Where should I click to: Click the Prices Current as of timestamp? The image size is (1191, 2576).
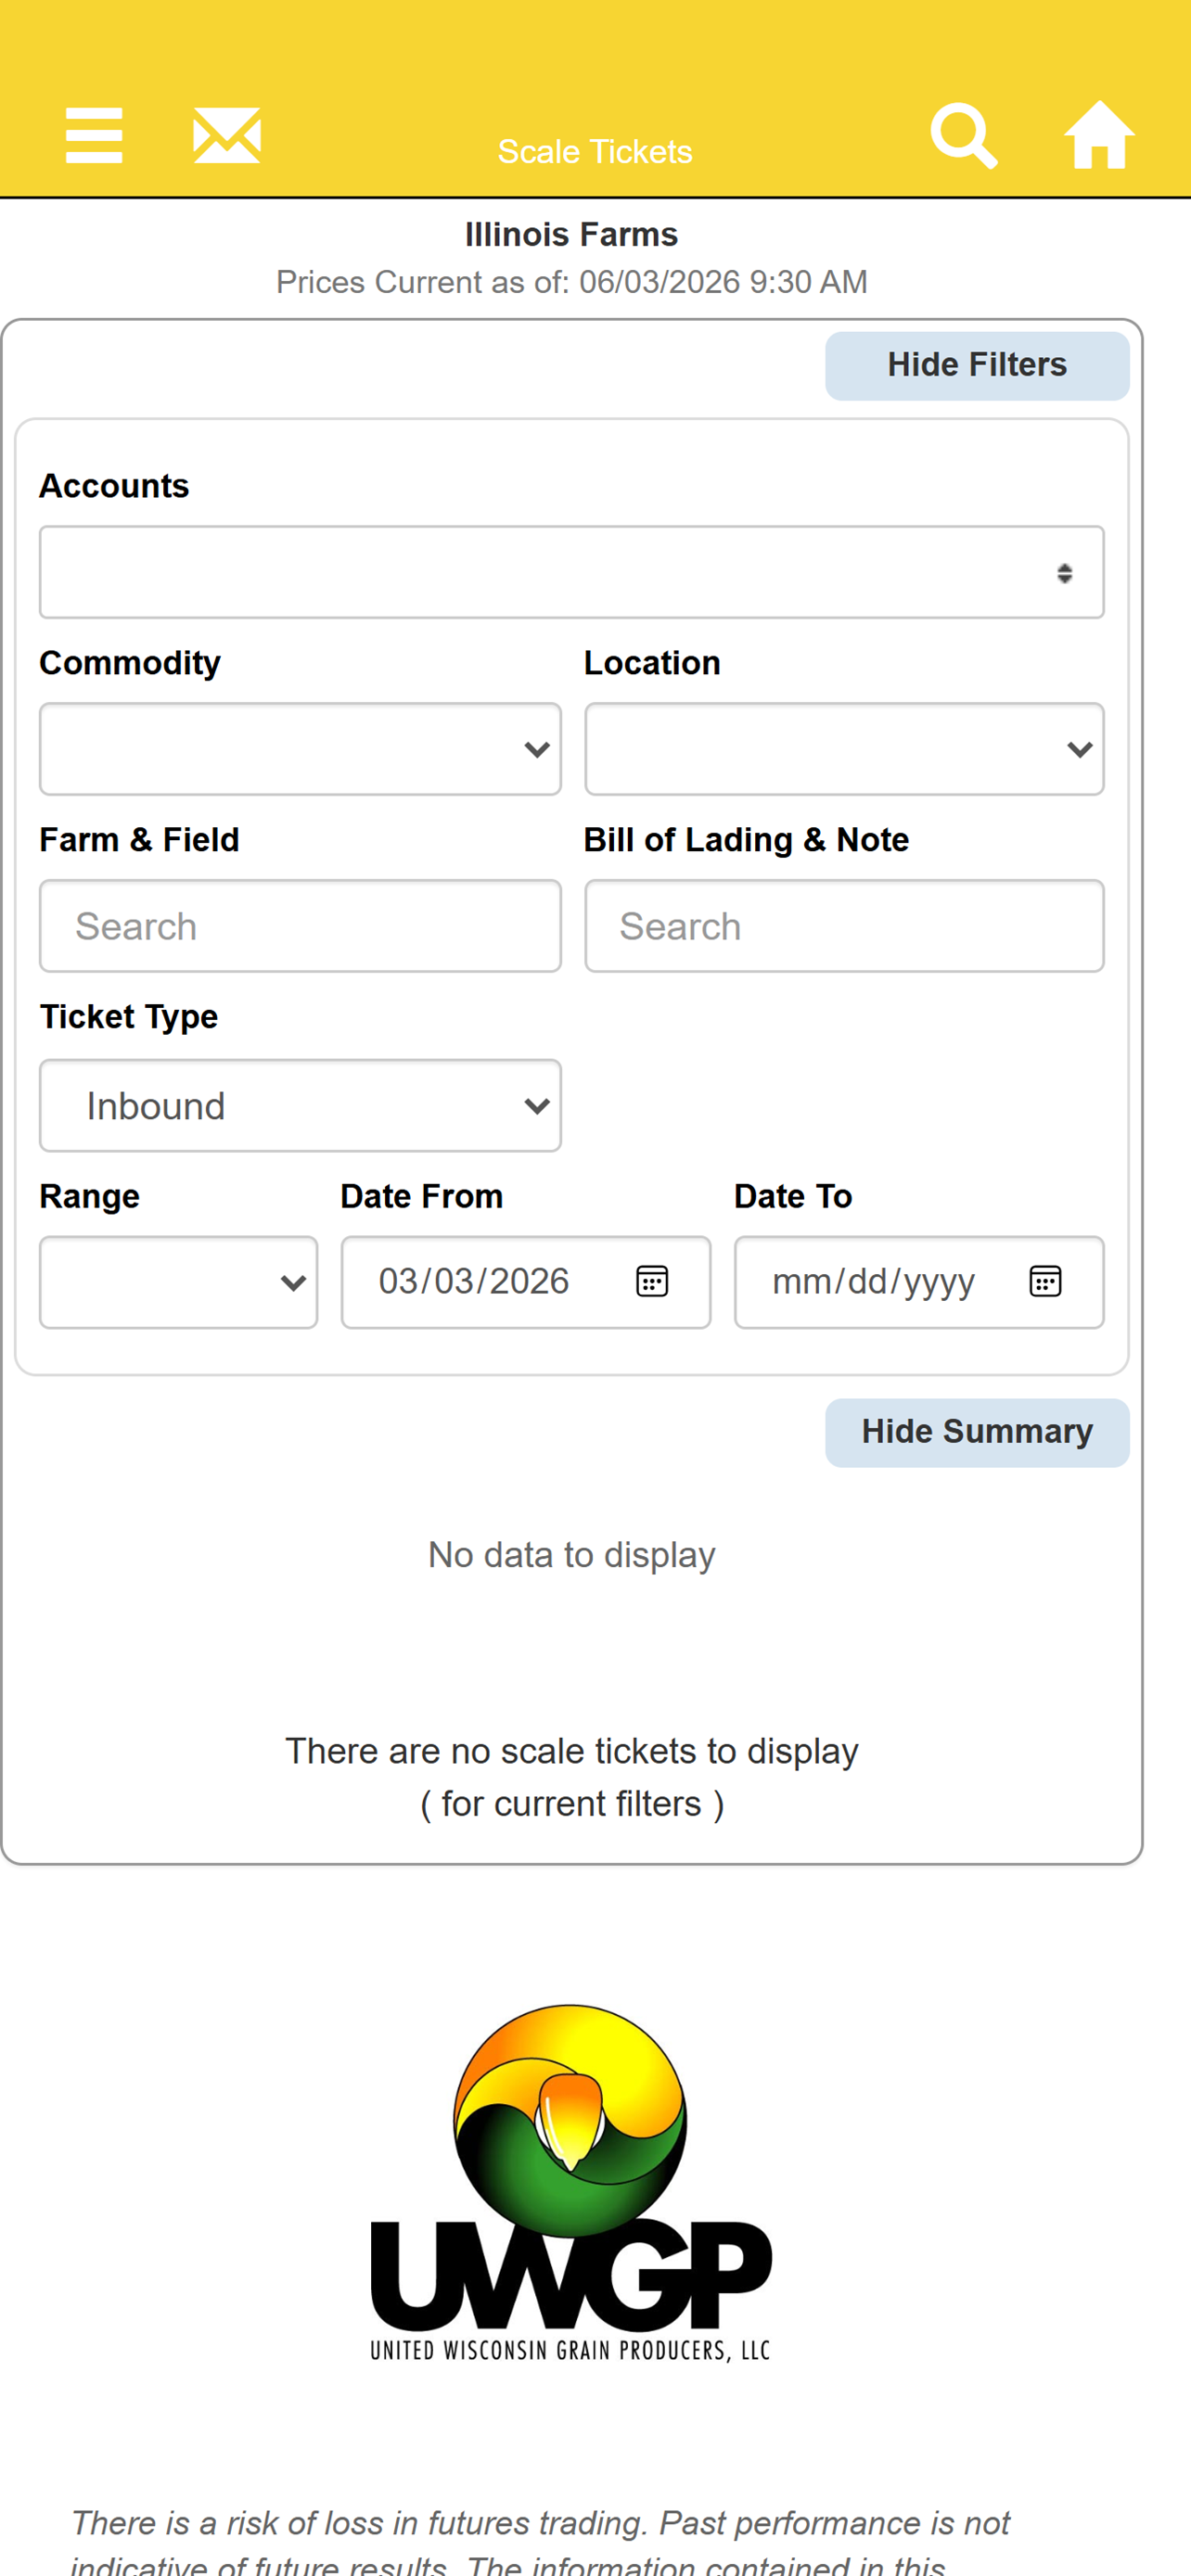571,283
